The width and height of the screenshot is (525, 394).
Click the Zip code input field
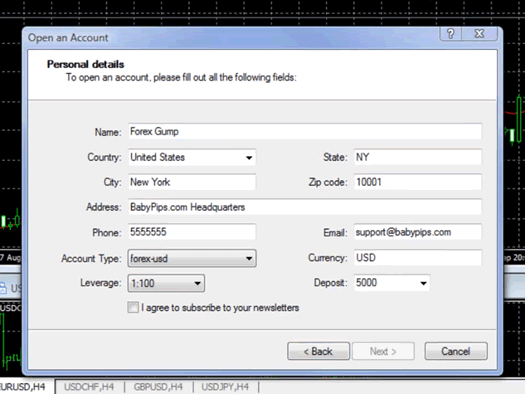coord(418,182)
